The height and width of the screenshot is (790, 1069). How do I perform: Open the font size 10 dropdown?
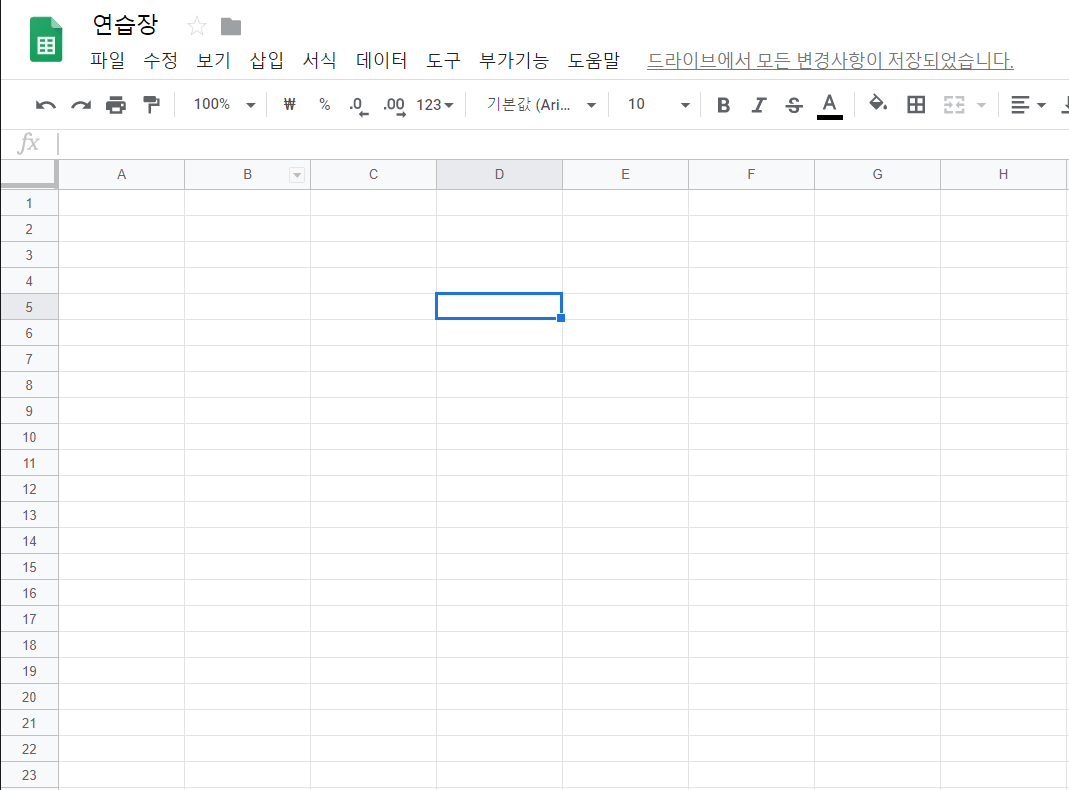[x=659, y=105]
